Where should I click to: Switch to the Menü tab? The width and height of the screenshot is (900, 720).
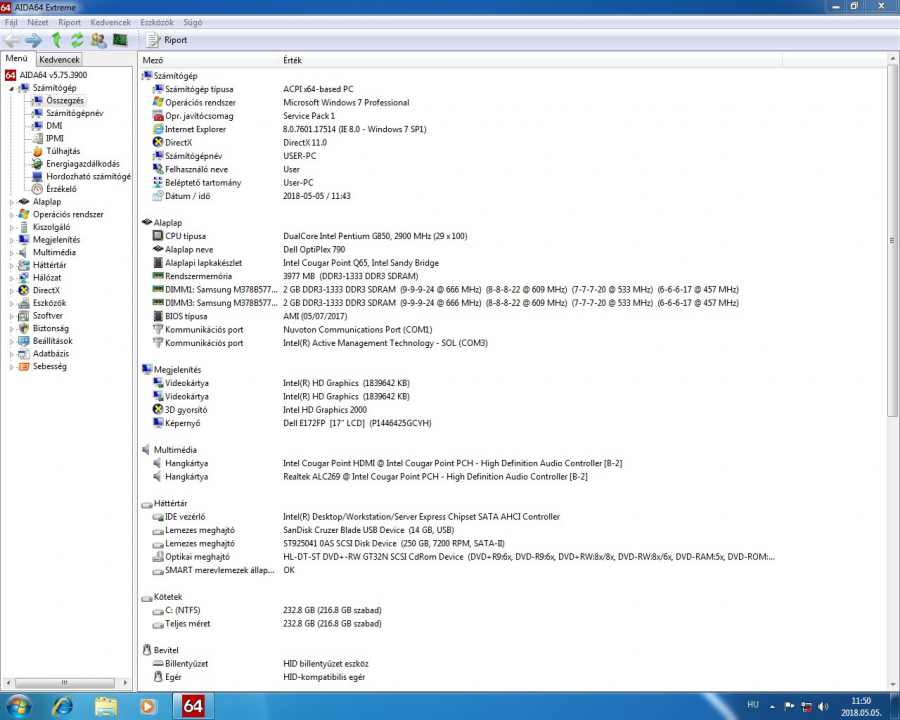pyautogui.click(x=17, y=59)
